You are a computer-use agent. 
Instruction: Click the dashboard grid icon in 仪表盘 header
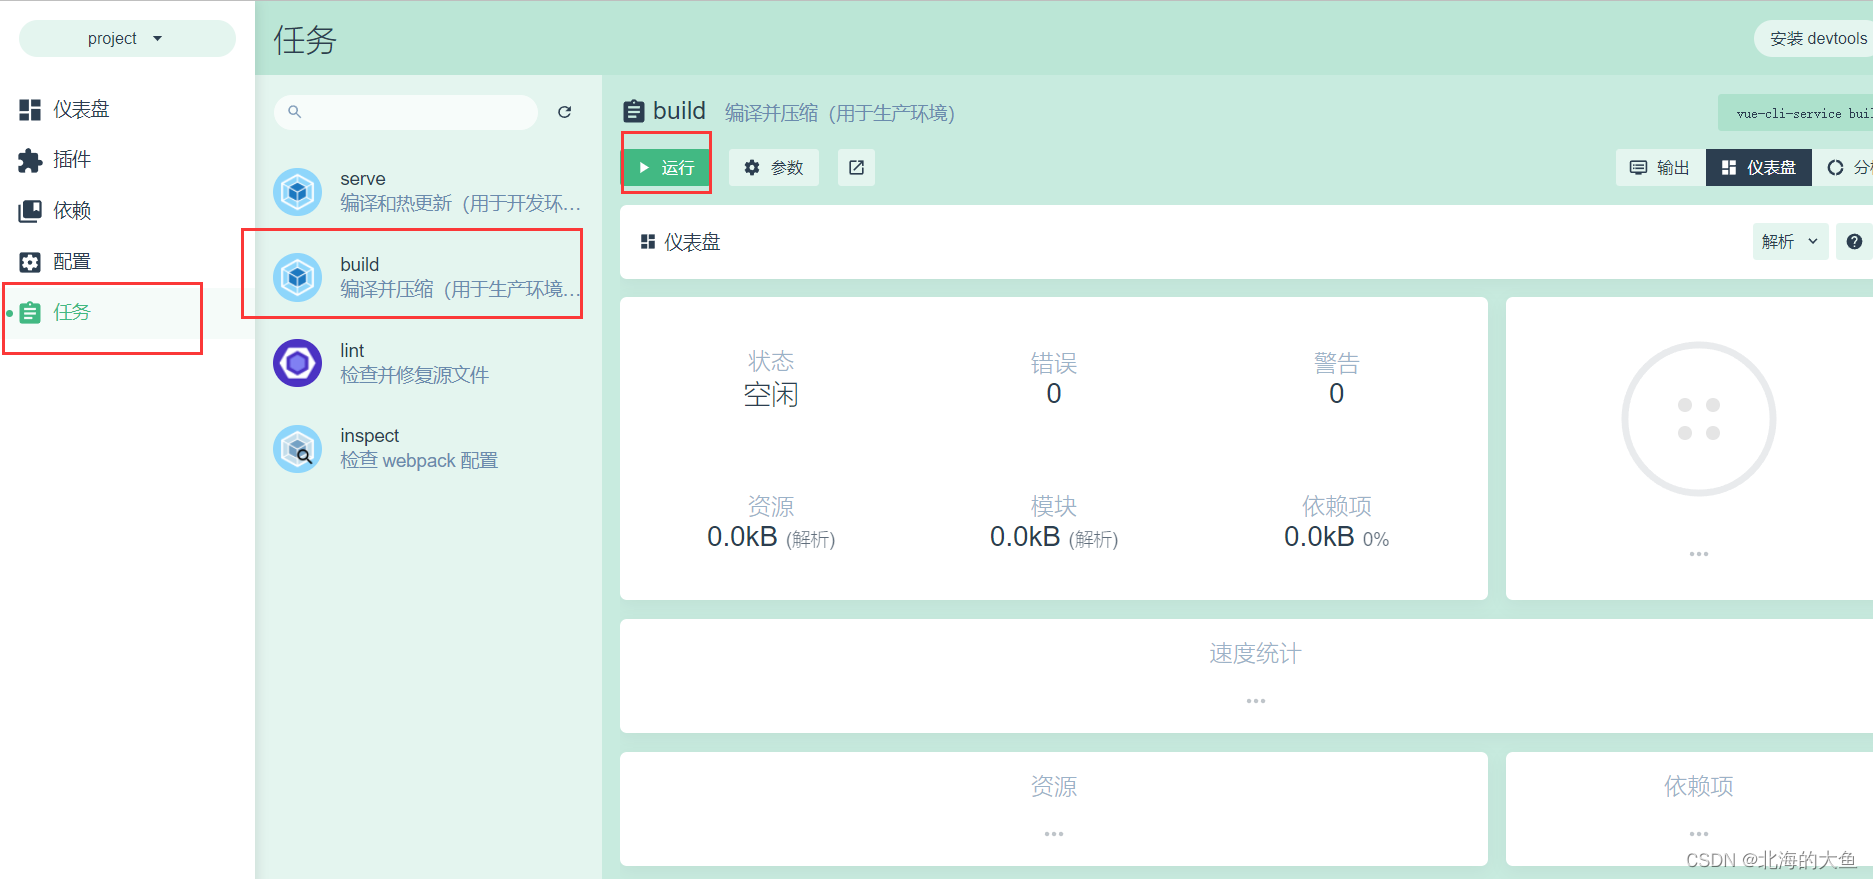coord(648,242)
